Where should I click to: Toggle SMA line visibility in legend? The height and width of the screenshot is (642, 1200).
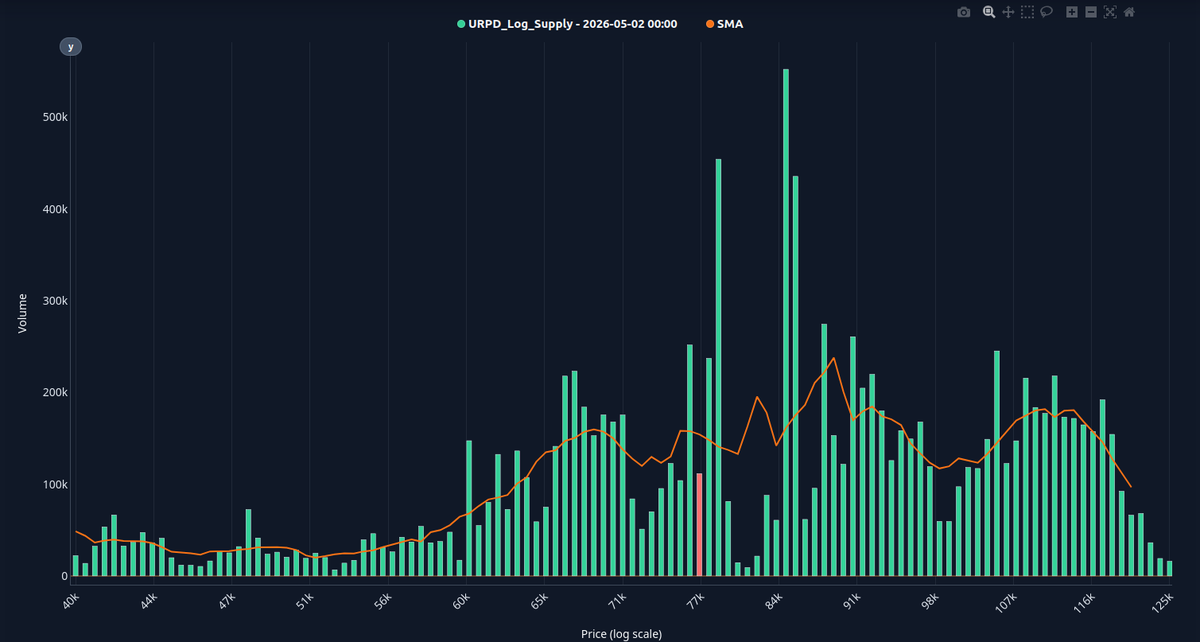click(724, 23)
